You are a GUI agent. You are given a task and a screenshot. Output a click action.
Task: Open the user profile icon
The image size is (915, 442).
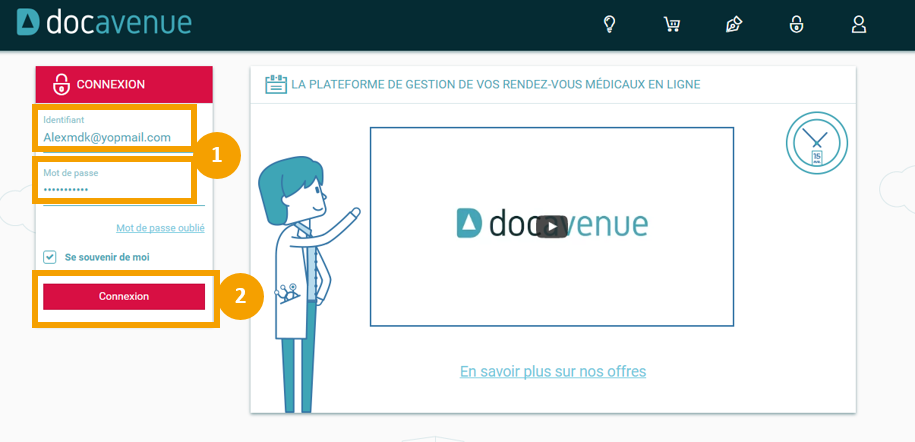858,25
